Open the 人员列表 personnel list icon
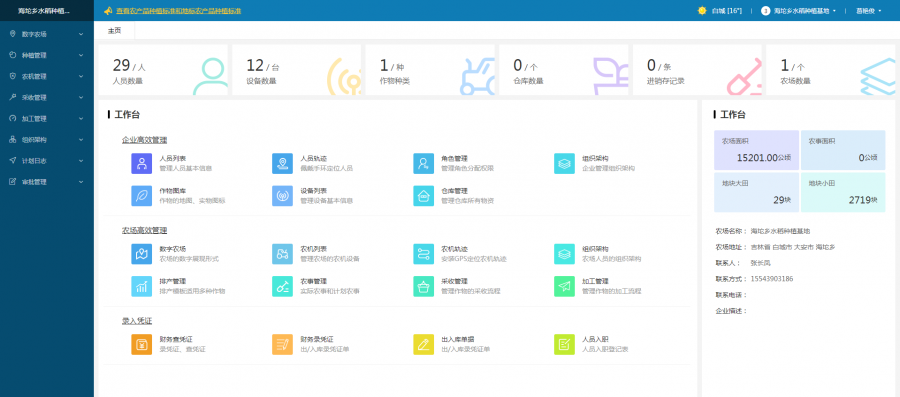 pyautogui.click(x=141, y=164)
